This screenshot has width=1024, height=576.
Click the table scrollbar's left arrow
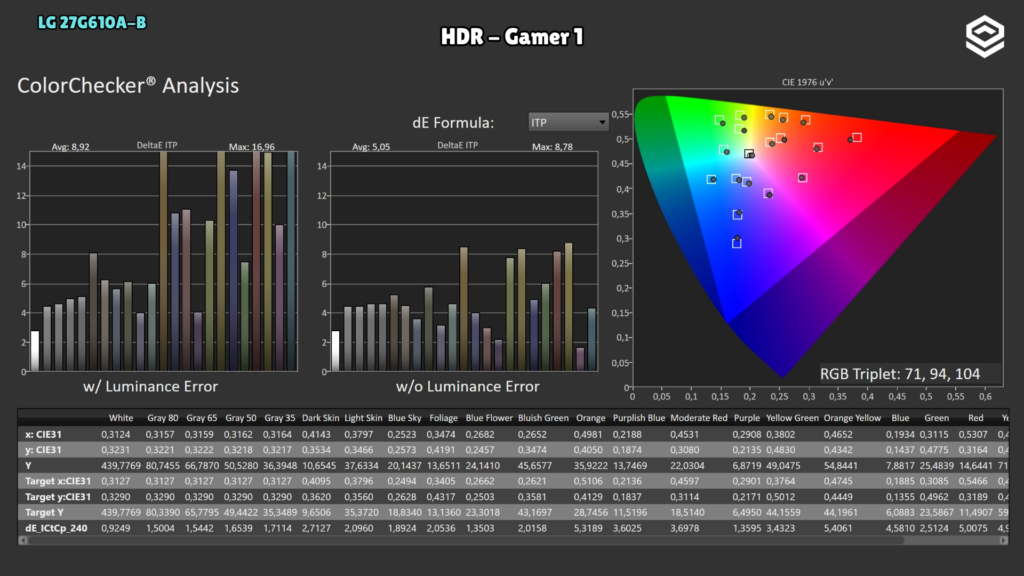click(x=23, y=540)
